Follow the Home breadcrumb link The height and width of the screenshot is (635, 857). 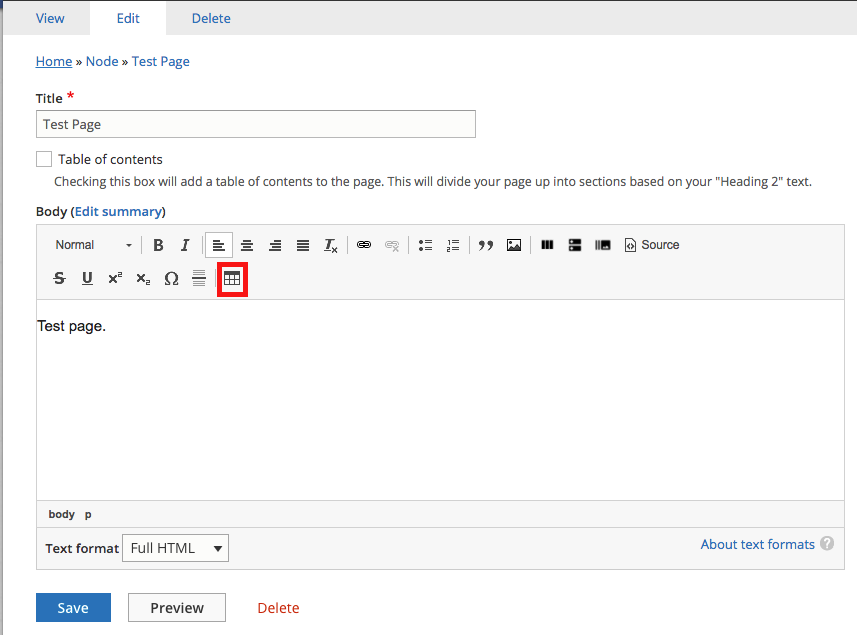[54, 61]
